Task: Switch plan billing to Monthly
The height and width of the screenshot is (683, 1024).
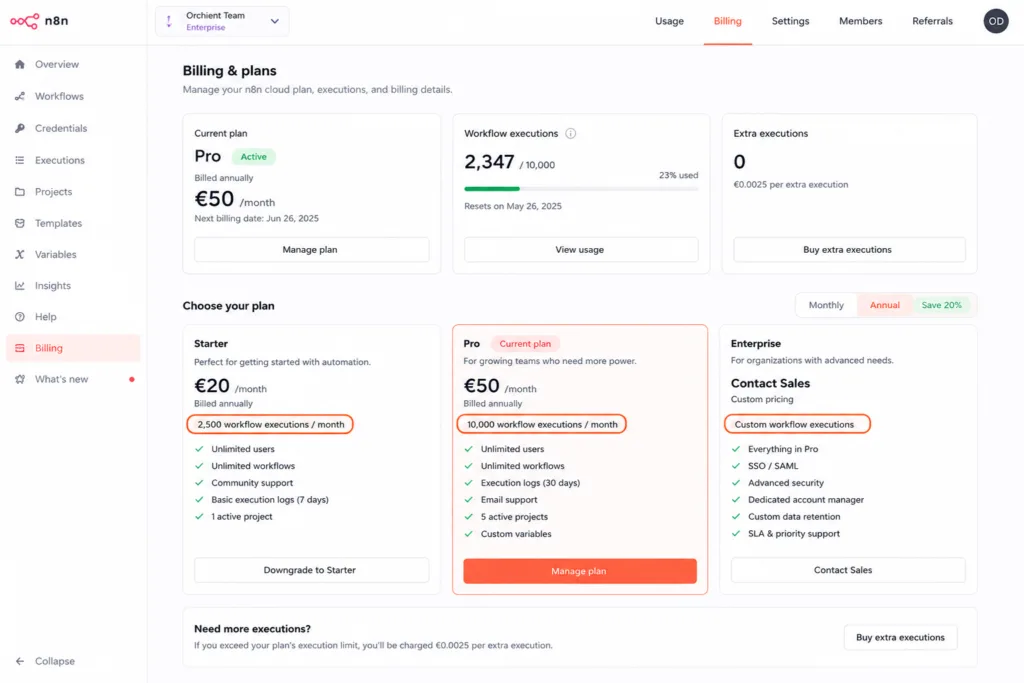Action: click(x=826, y=305)
